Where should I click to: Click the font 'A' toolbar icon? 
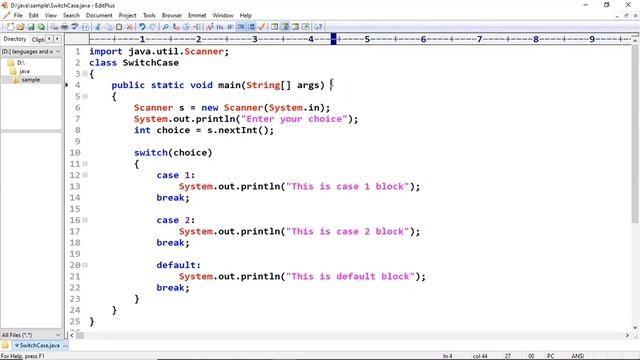(x=210, y=27)
